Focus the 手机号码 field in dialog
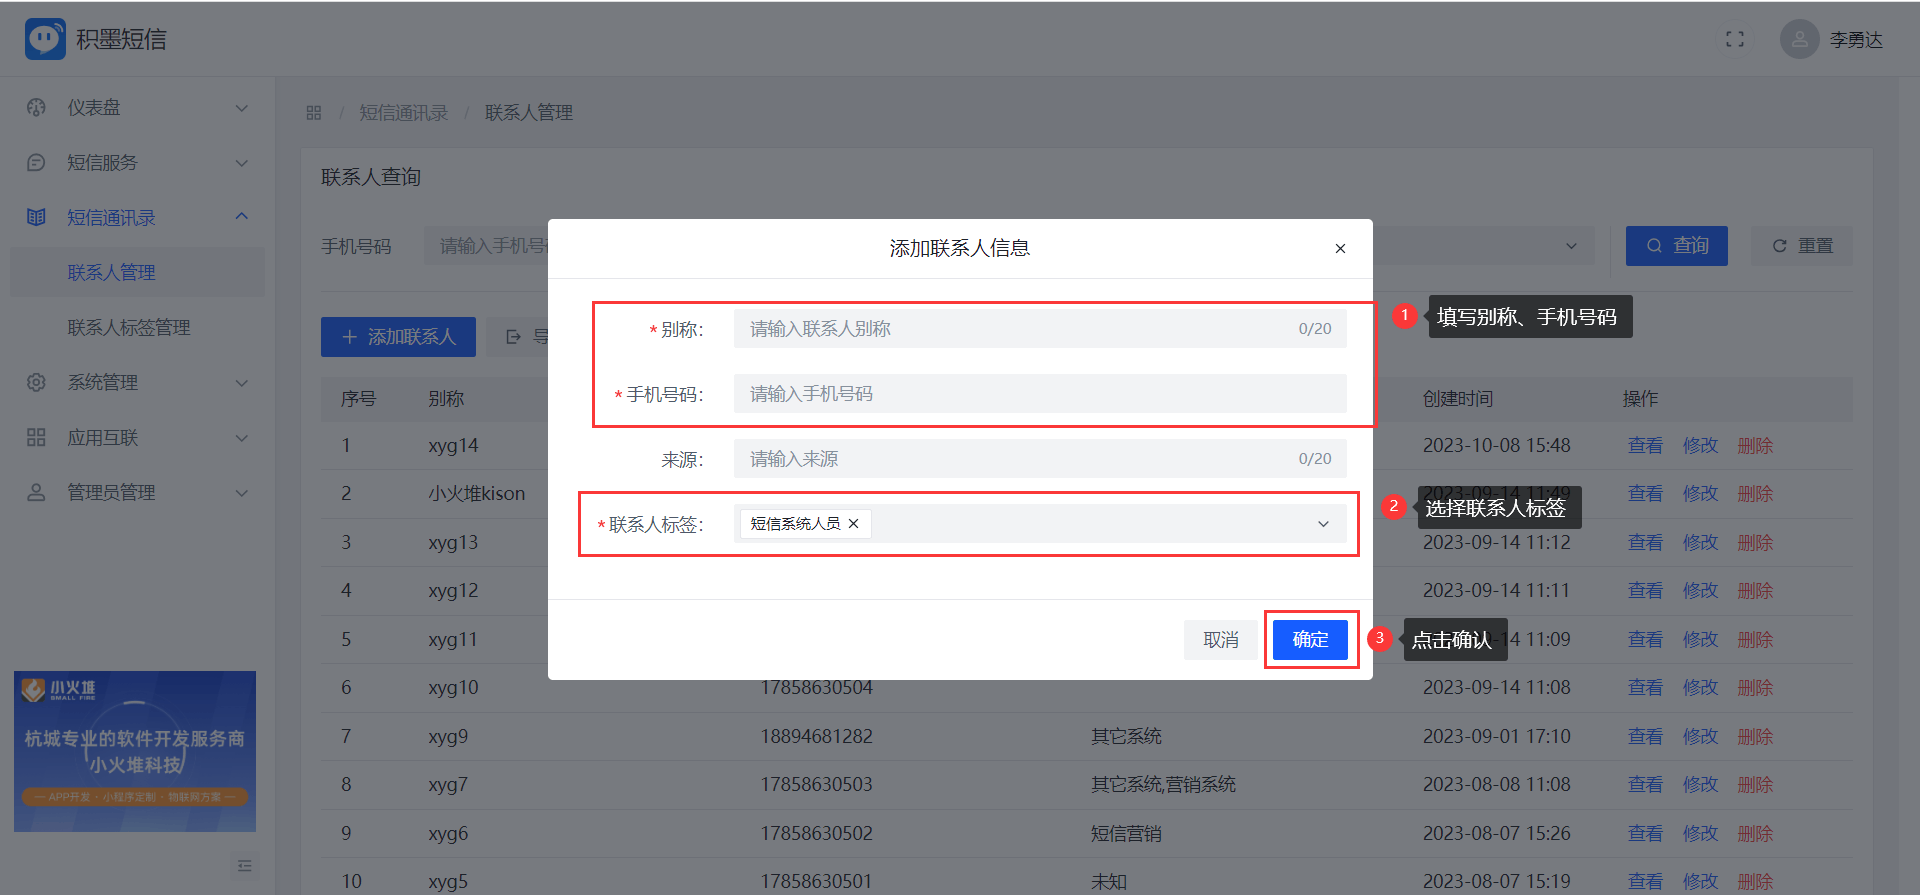The image size is (1920, 895). (1040, 394)
